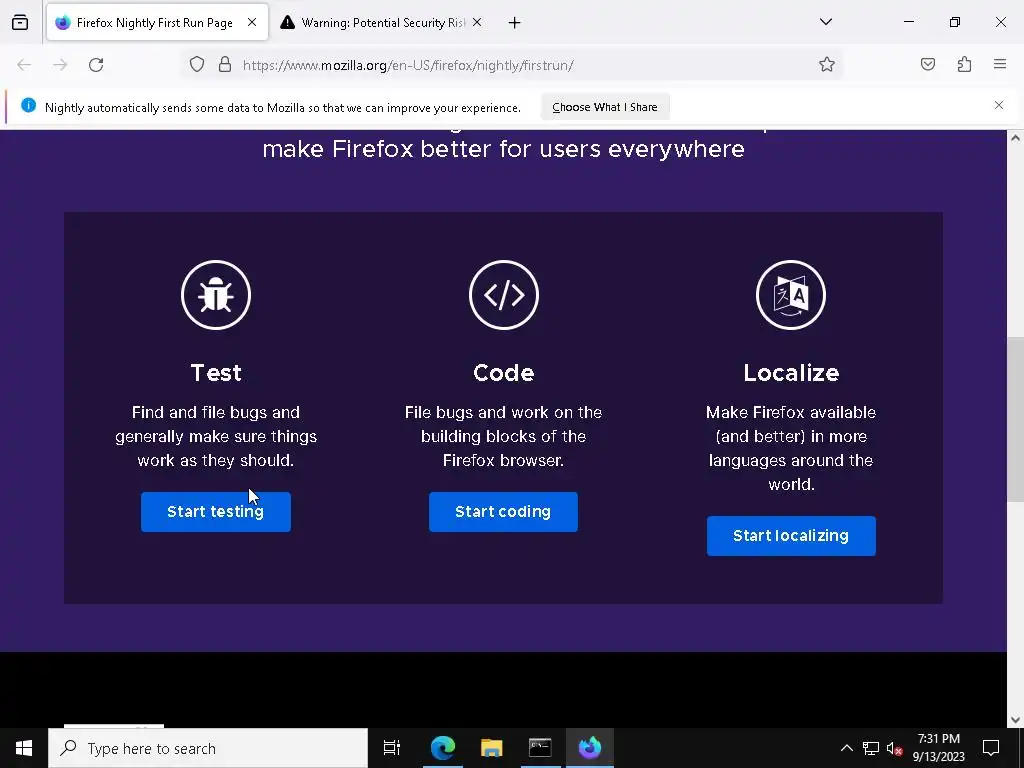1024x768 pixels.
Task: Dismiss the data sharing notification bar
Action: tap(999, 105)
